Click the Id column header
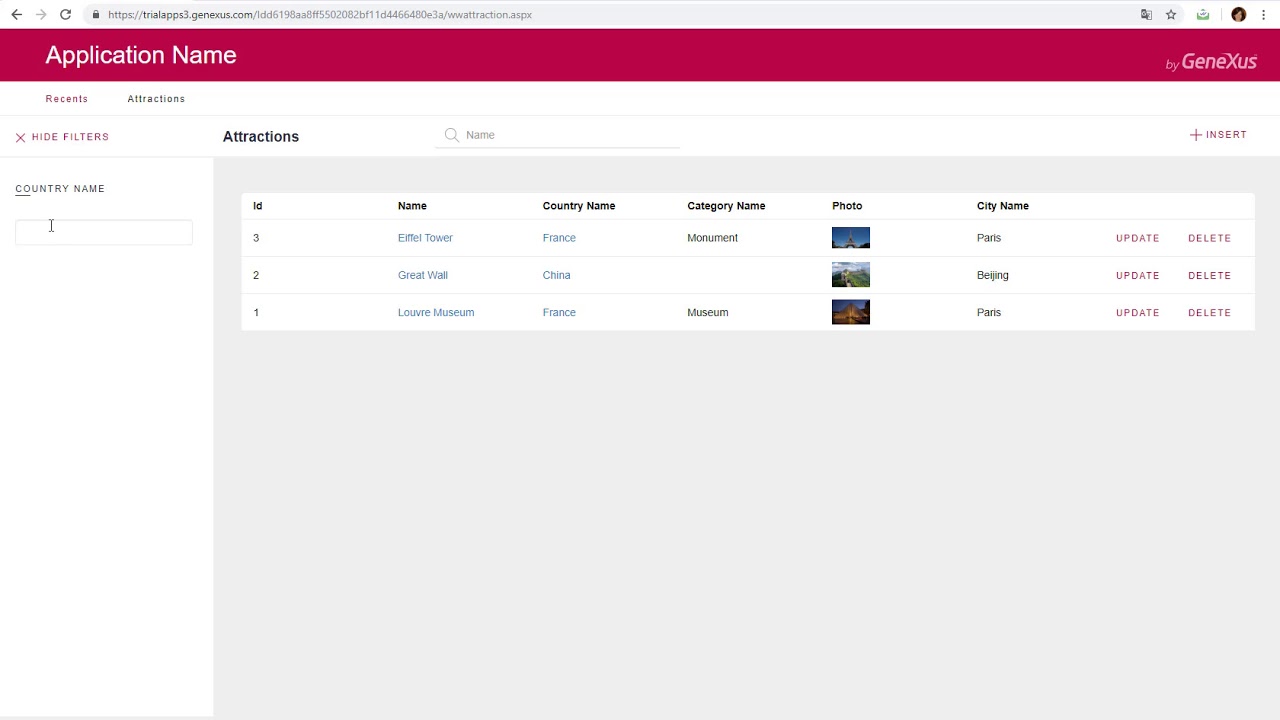The height and width of the screenshot is (720, 1280). point(258,206)
